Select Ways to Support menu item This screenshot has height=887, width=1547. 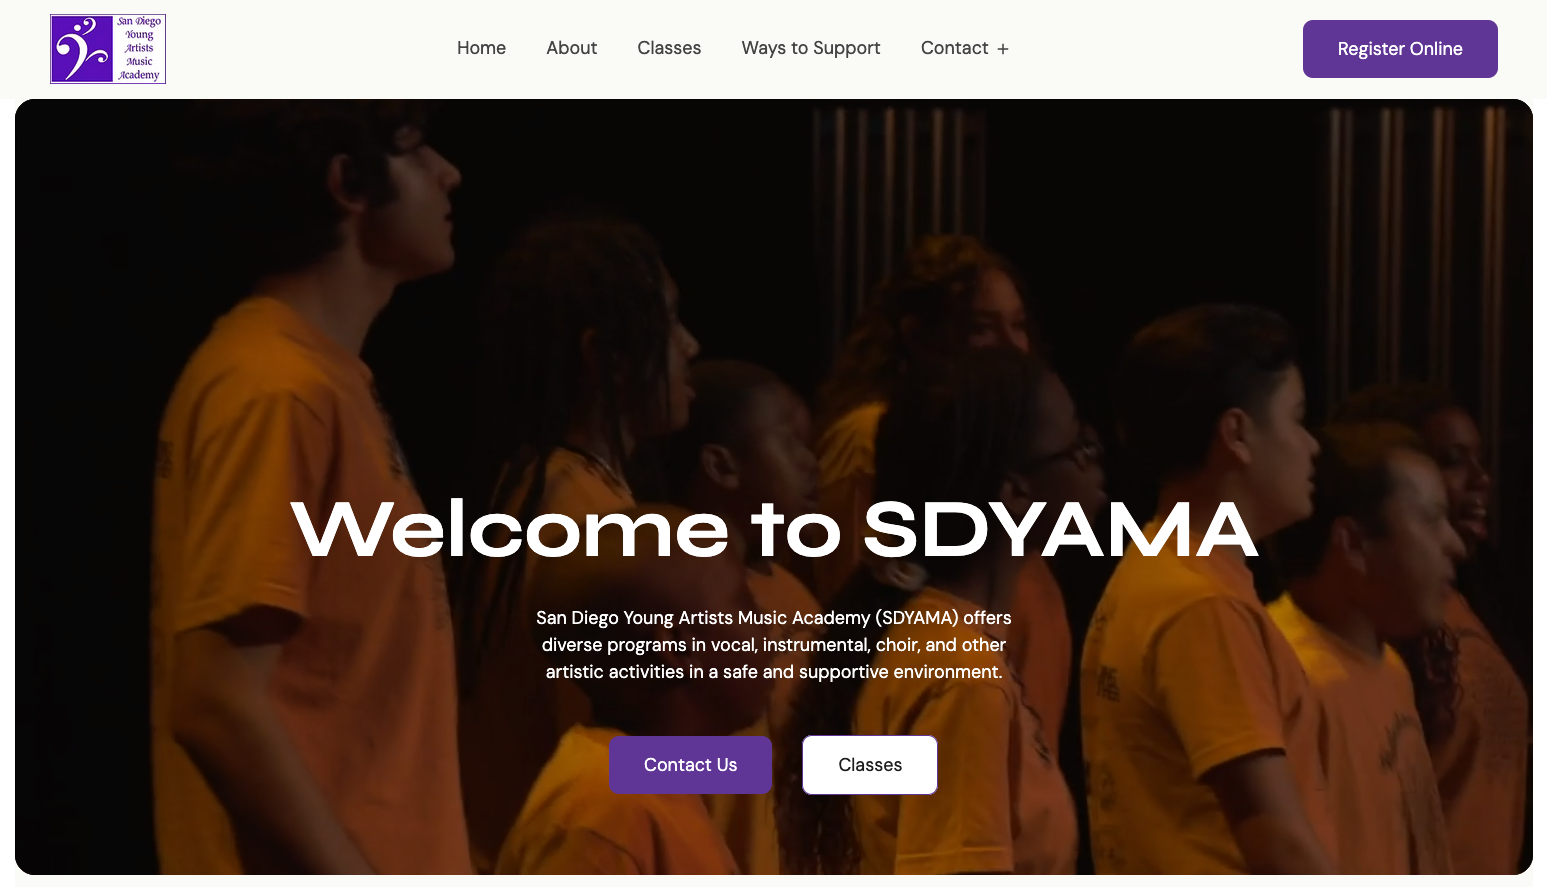pyautogui.click(x=811, y=48)
